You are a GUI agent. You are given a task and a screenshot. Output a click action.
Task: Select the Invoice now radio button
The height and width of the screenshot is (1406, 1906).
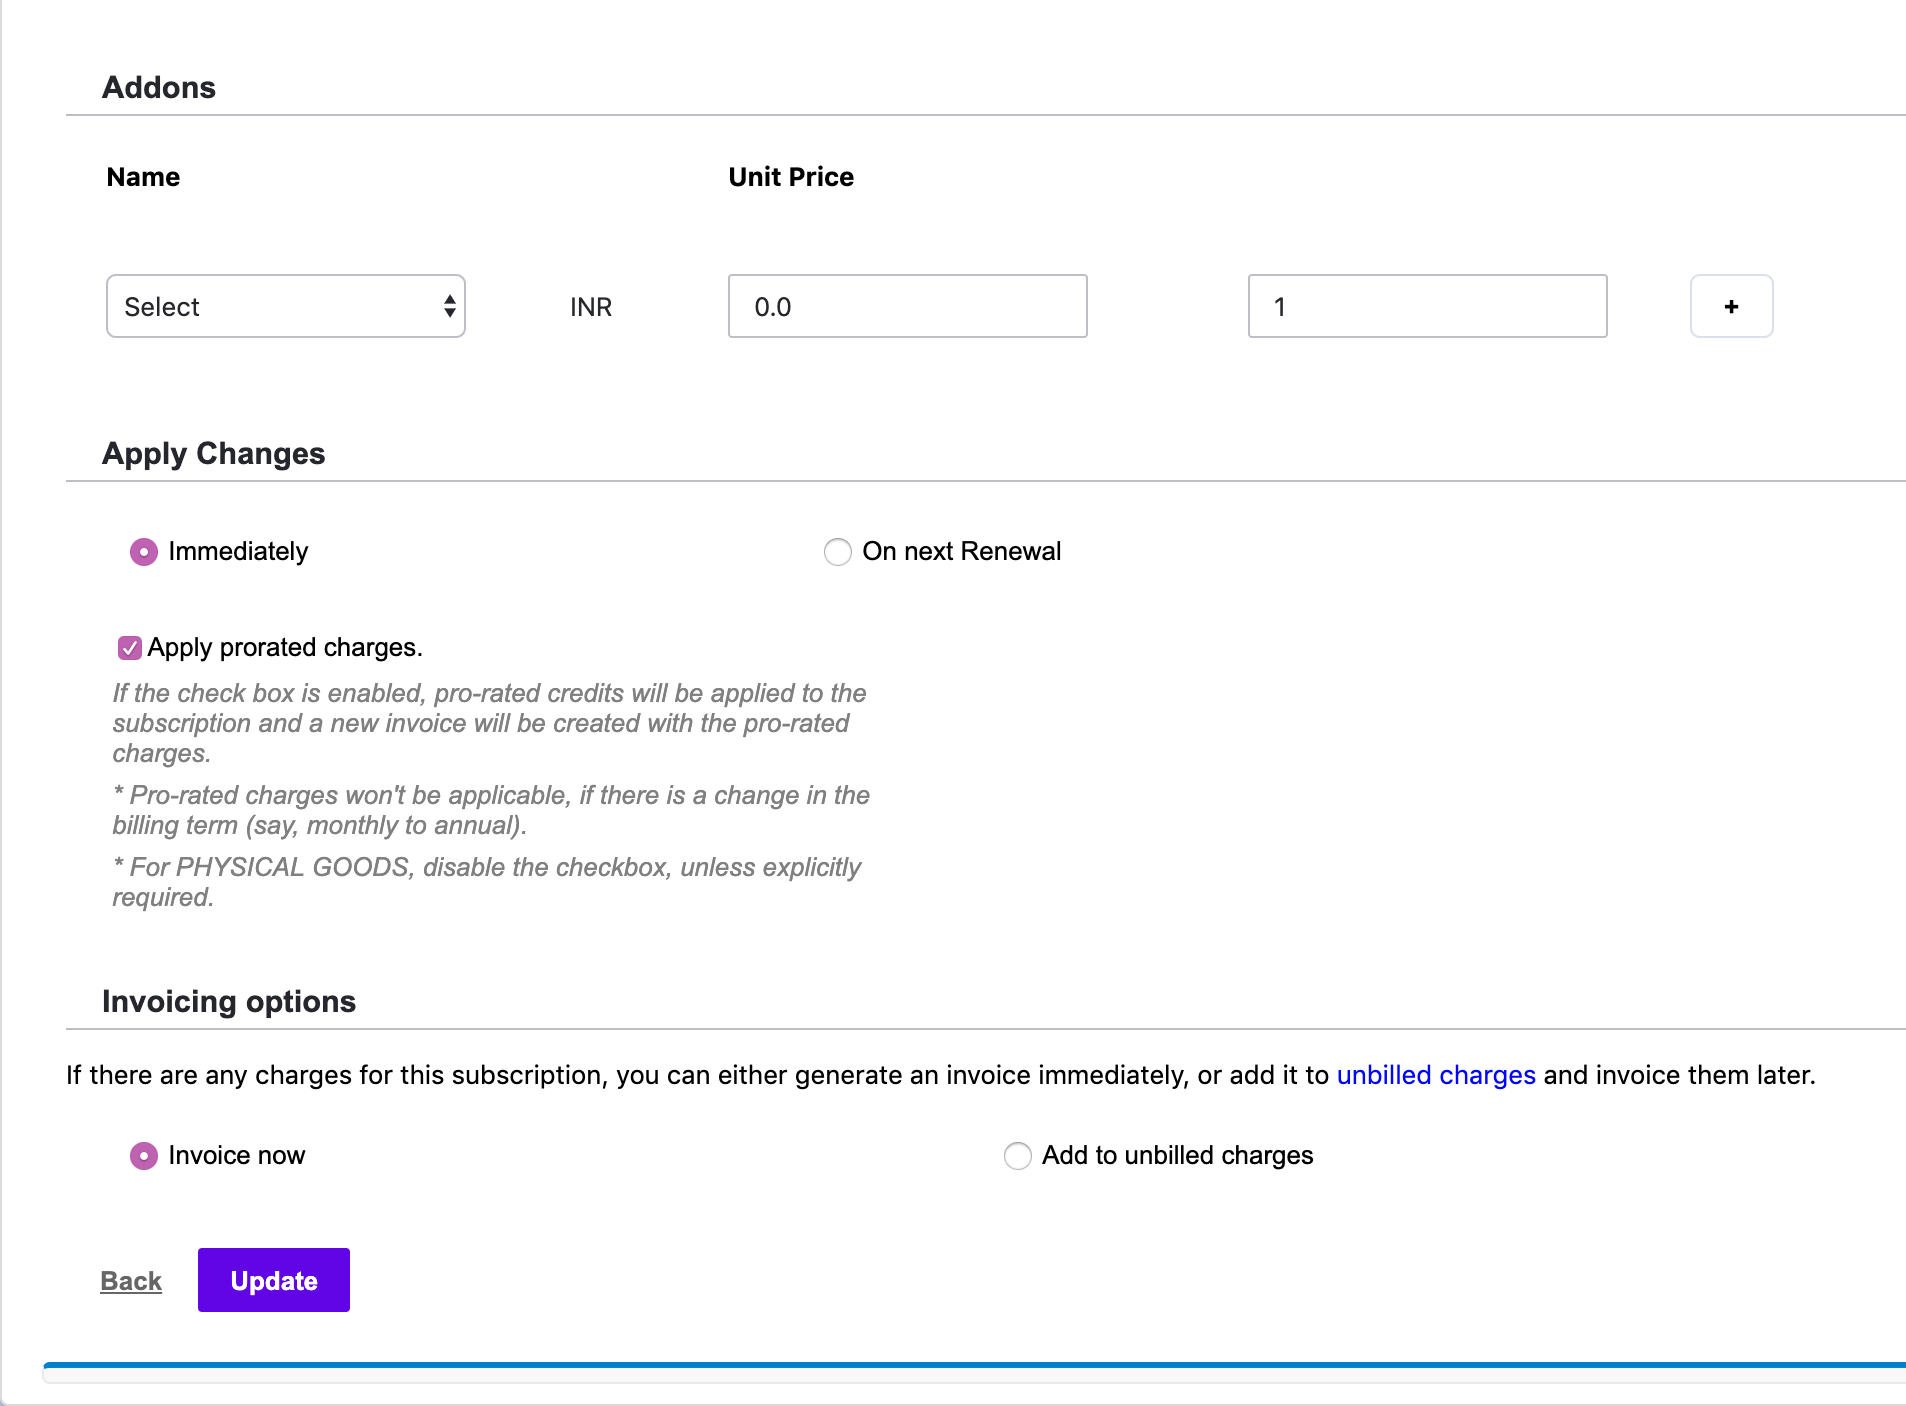coord(144,1156)
